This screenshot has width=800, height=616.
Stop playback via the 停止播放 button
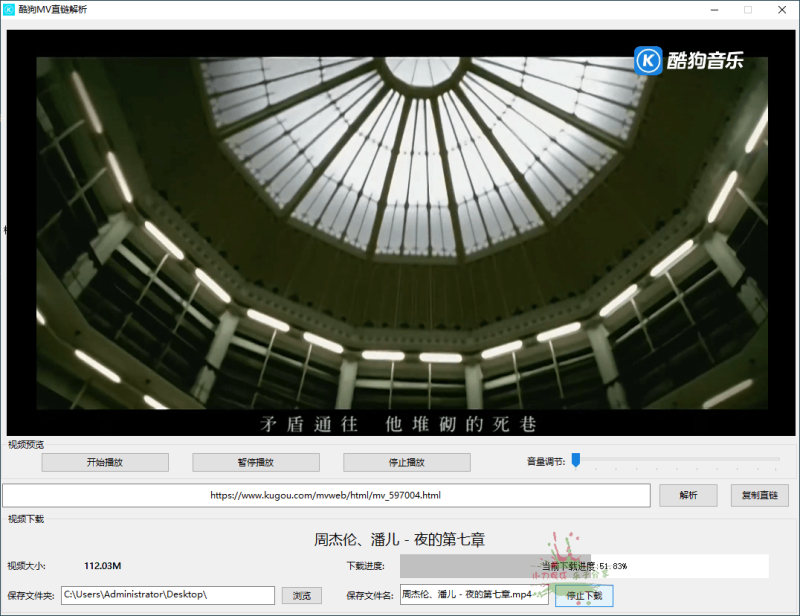coord(405,462)
